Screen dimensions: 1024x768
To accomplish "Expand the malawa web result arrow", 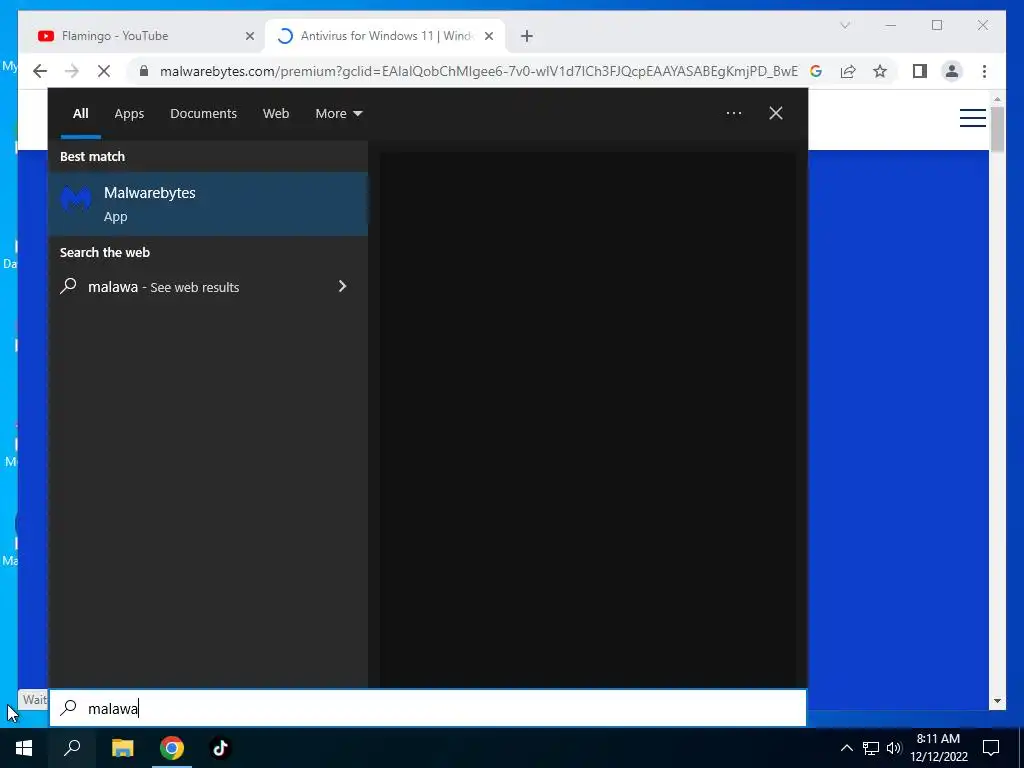I will tap(342, 286).
